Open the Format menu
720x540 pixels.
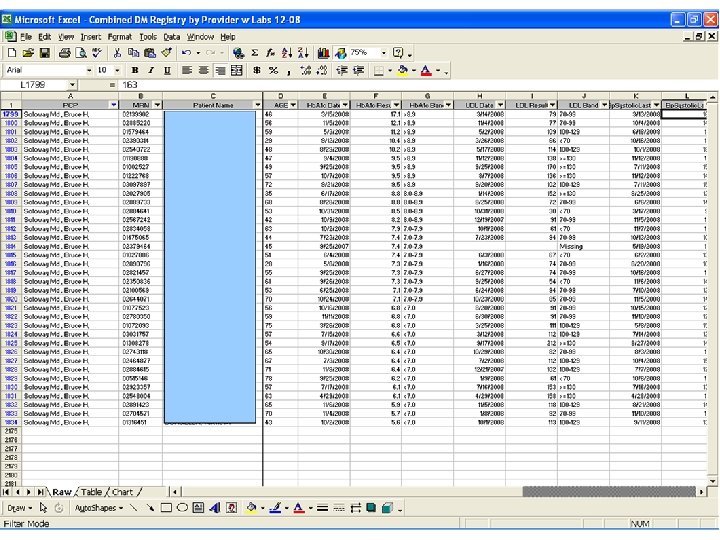pos(119,37)
